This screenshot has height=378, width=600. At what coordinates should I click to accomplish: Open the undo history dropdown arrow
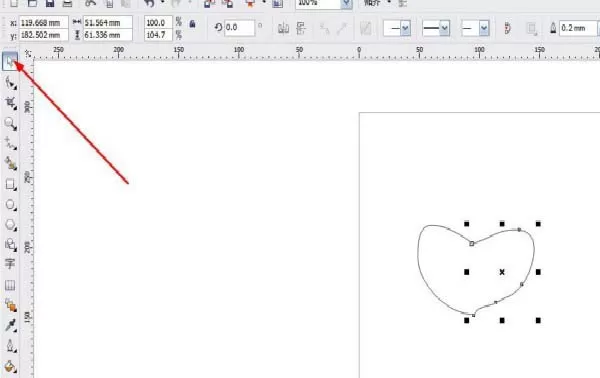[x=162, y=3]
